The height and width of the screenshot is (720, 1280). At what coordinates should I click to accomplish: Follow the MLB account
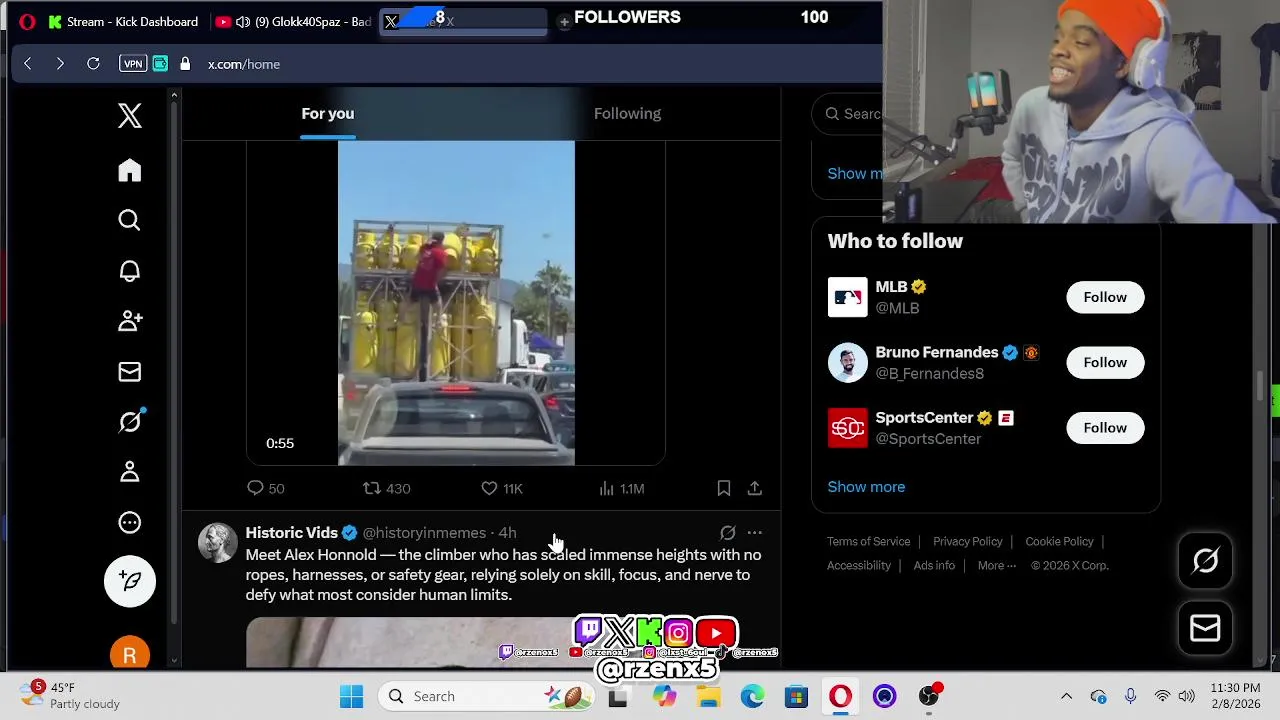[1105, 297]
